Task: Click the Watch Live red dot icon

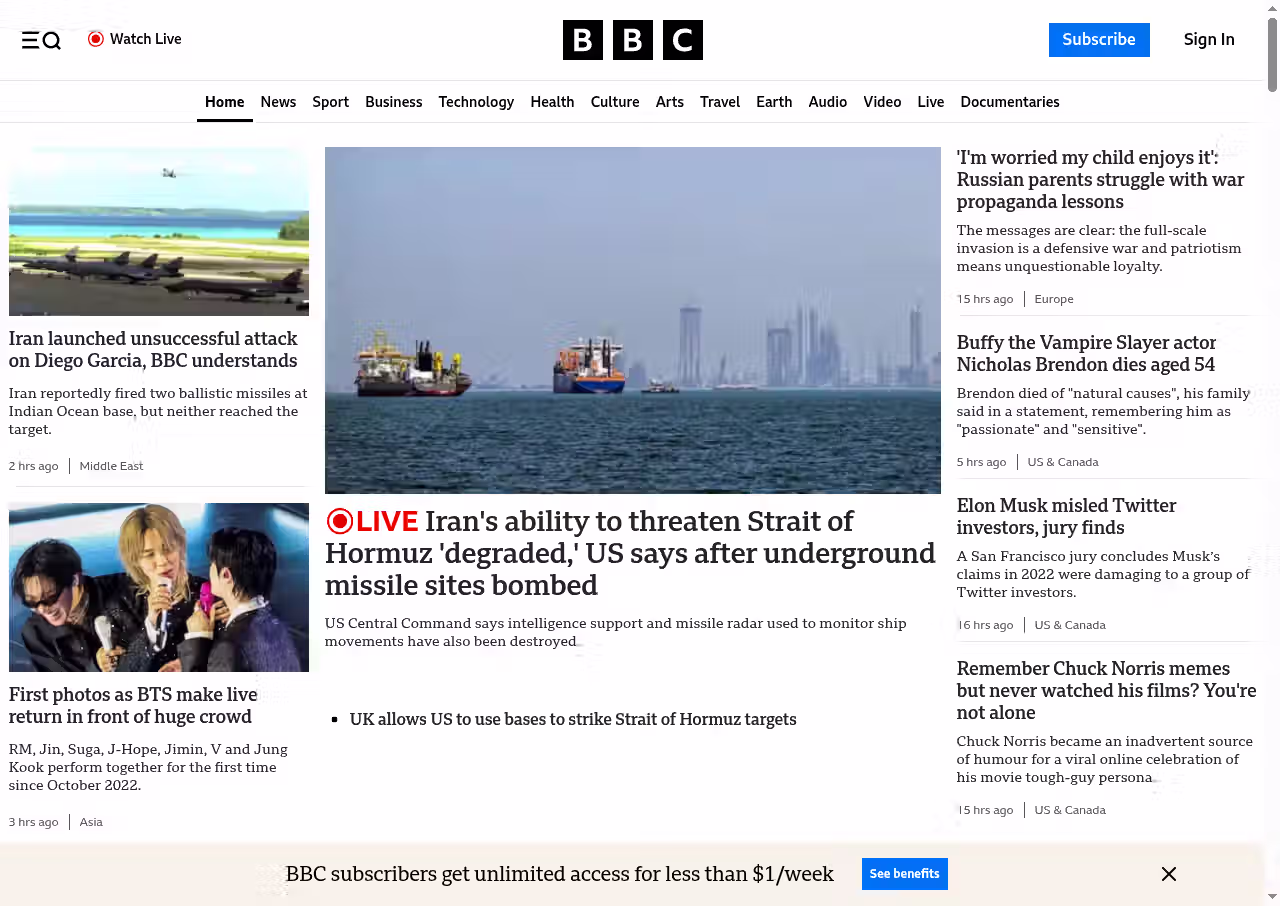Action: pos(96,39)
